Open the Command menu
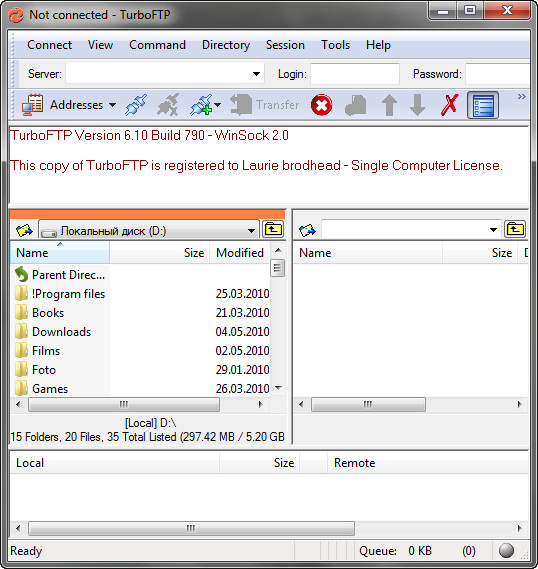The image size is (538, 569). point(157,45)
